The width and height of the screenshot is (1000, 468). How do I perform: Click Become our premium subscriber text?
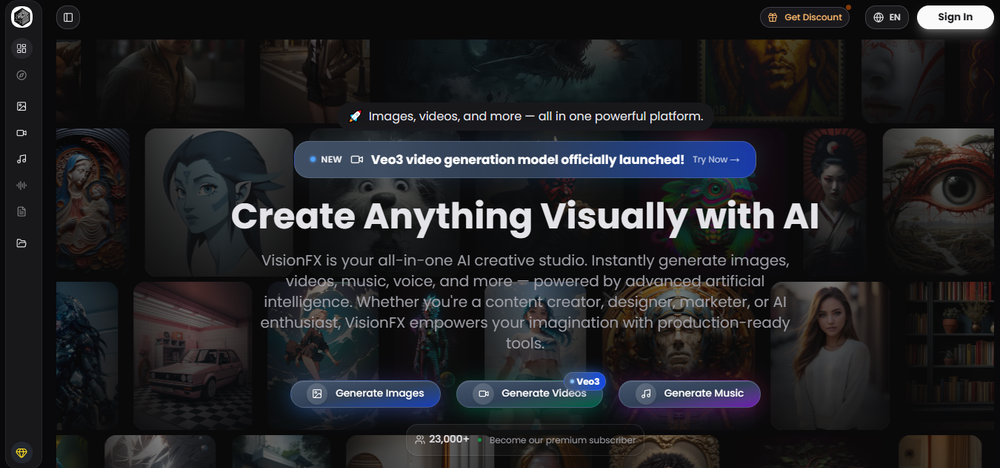562,440
